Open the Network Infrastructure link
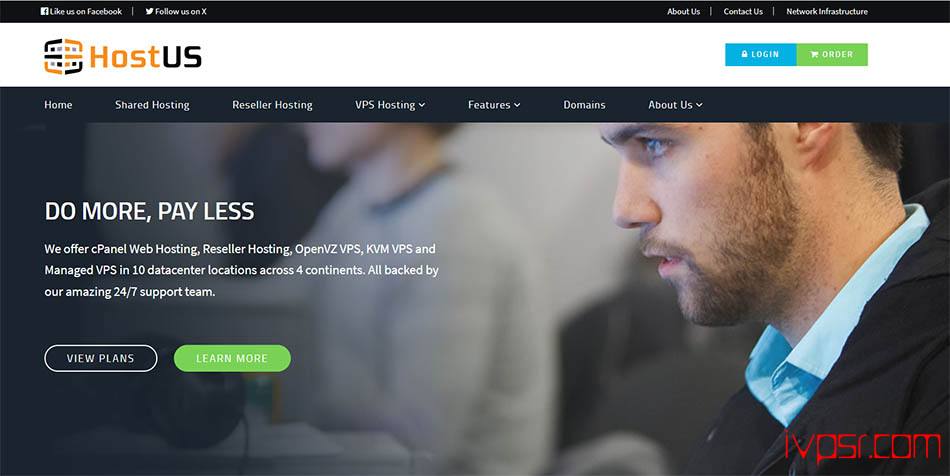This screenshot has height=476, width=950. tap(826, 12)
